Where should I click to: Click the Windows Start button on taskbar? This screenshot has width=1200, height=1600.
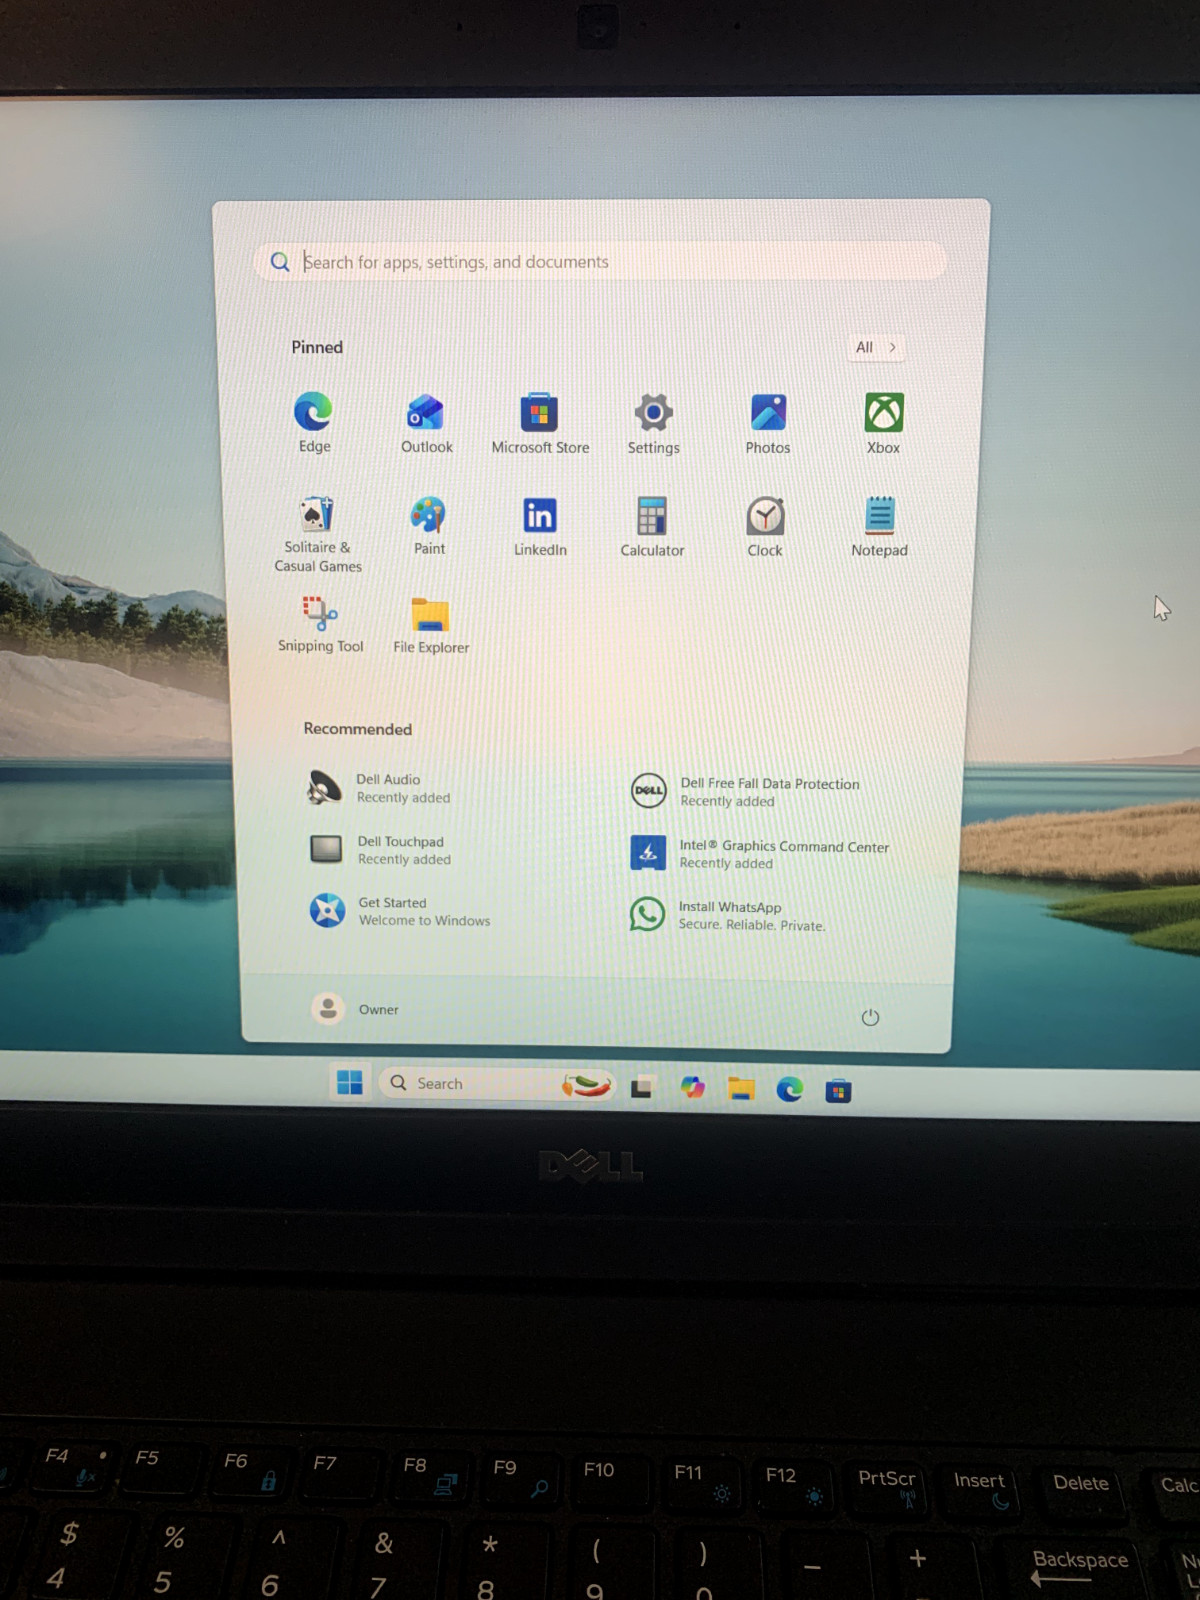350,1082
